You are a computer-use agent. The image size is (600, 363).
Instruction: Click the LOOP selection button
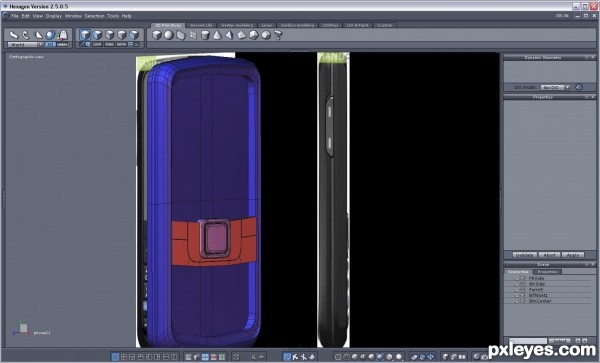[x=97, y=44]
